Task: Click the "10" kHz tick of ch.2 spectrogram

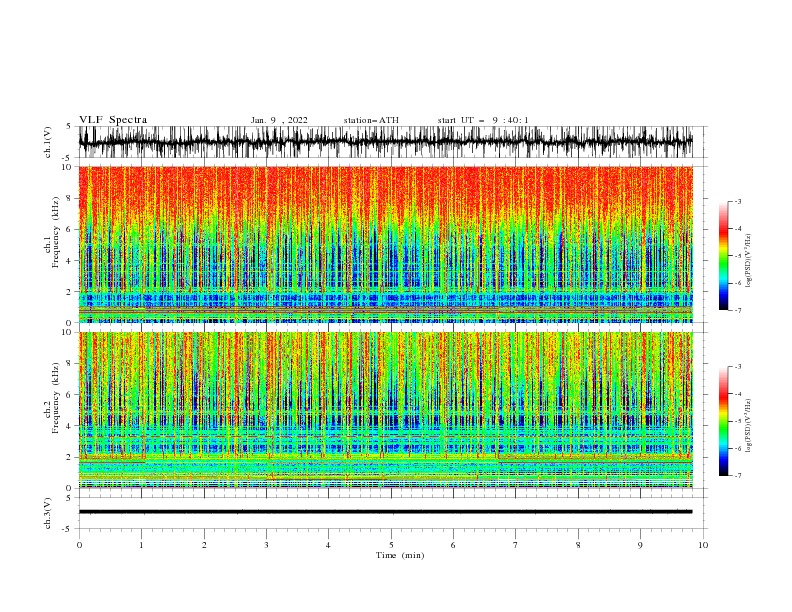Action: 67,332
